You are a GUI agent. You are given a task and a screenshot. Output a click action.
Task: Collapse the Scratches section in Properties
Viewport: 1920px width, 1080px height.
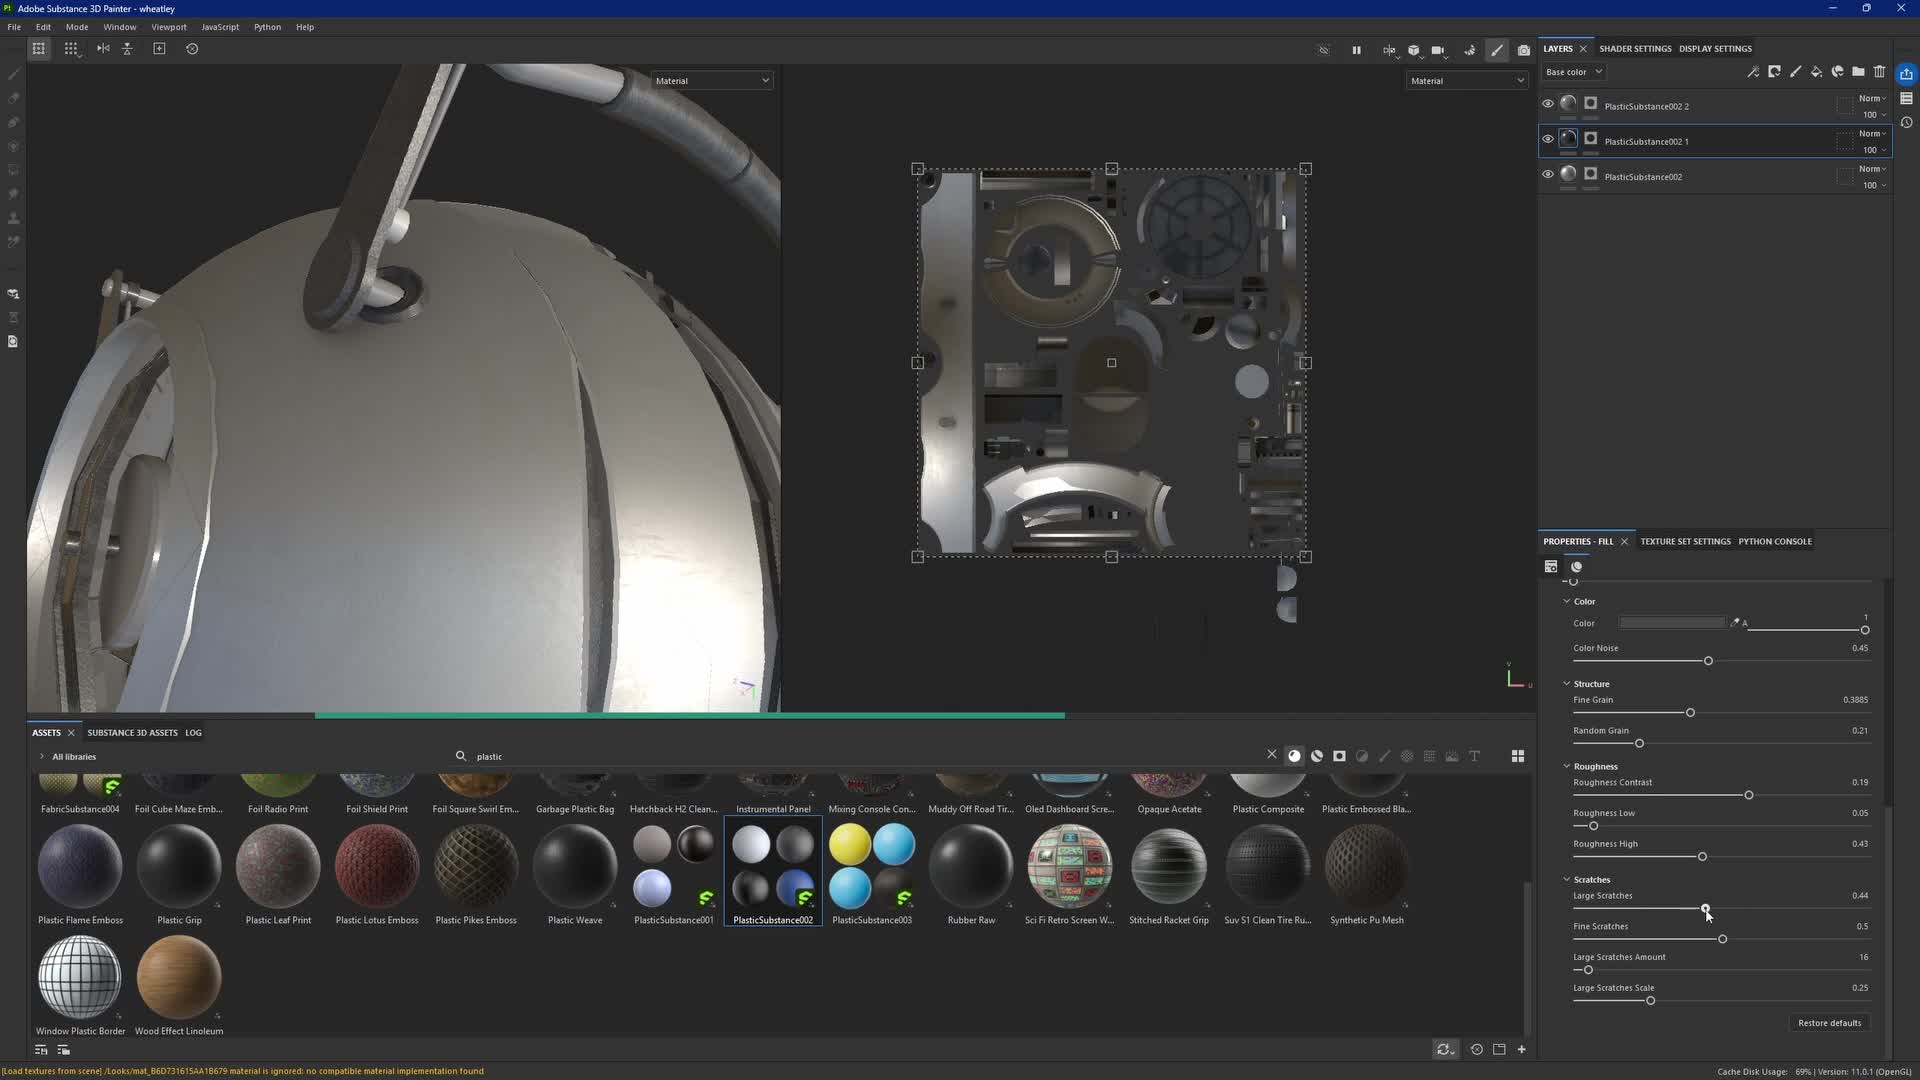[x=1567, y=879]
